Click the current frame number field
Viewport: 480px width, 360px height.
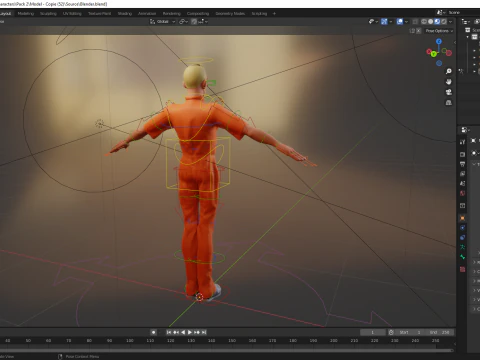tap(373, 332)
